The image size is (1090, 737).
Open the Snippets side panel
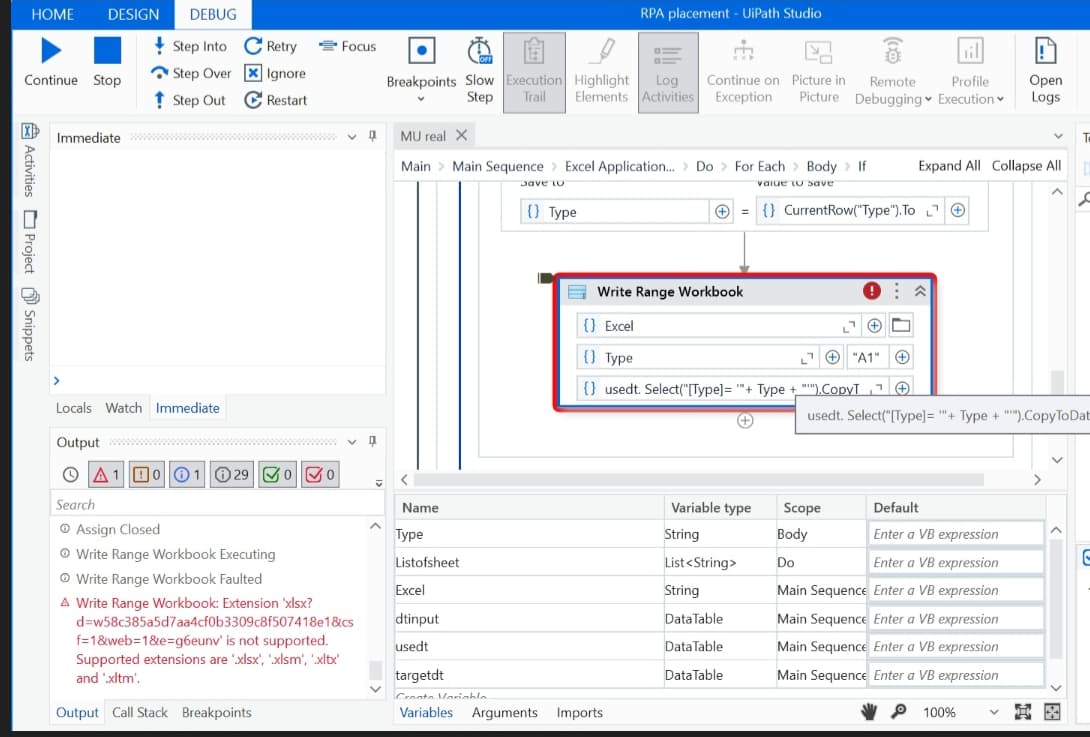coord(29,324)
